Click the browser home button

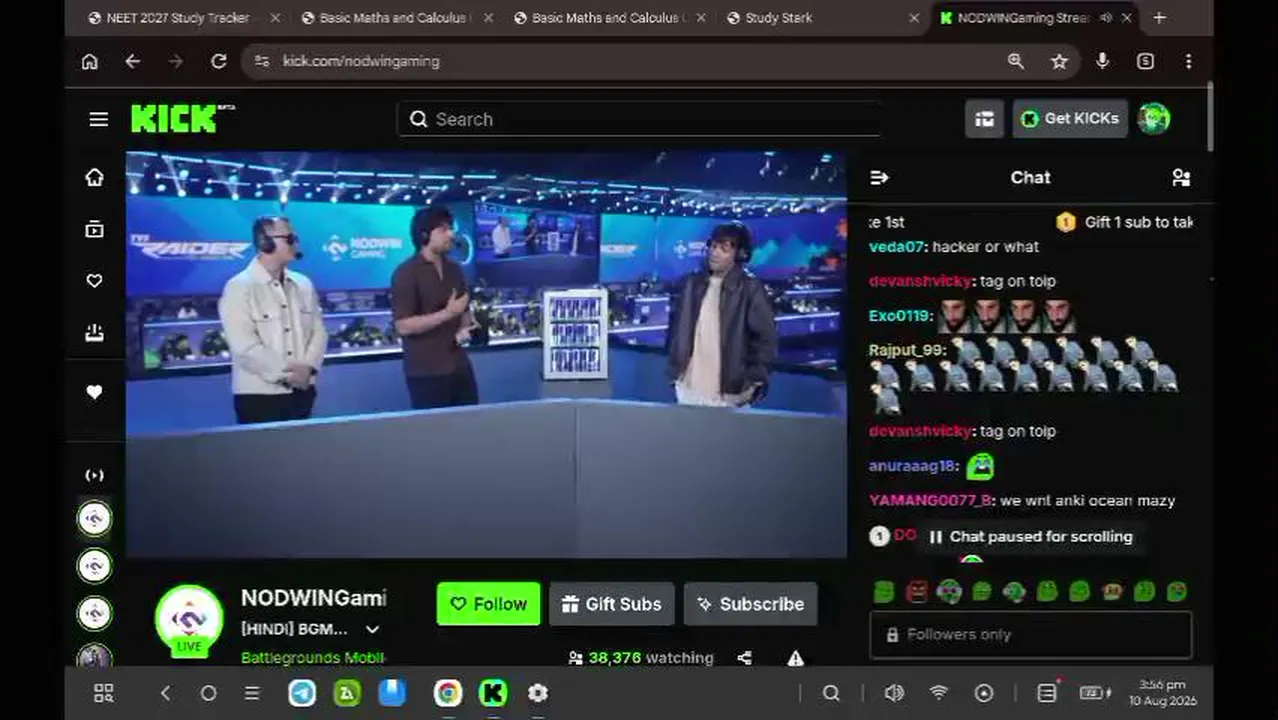tap(90, 61)
